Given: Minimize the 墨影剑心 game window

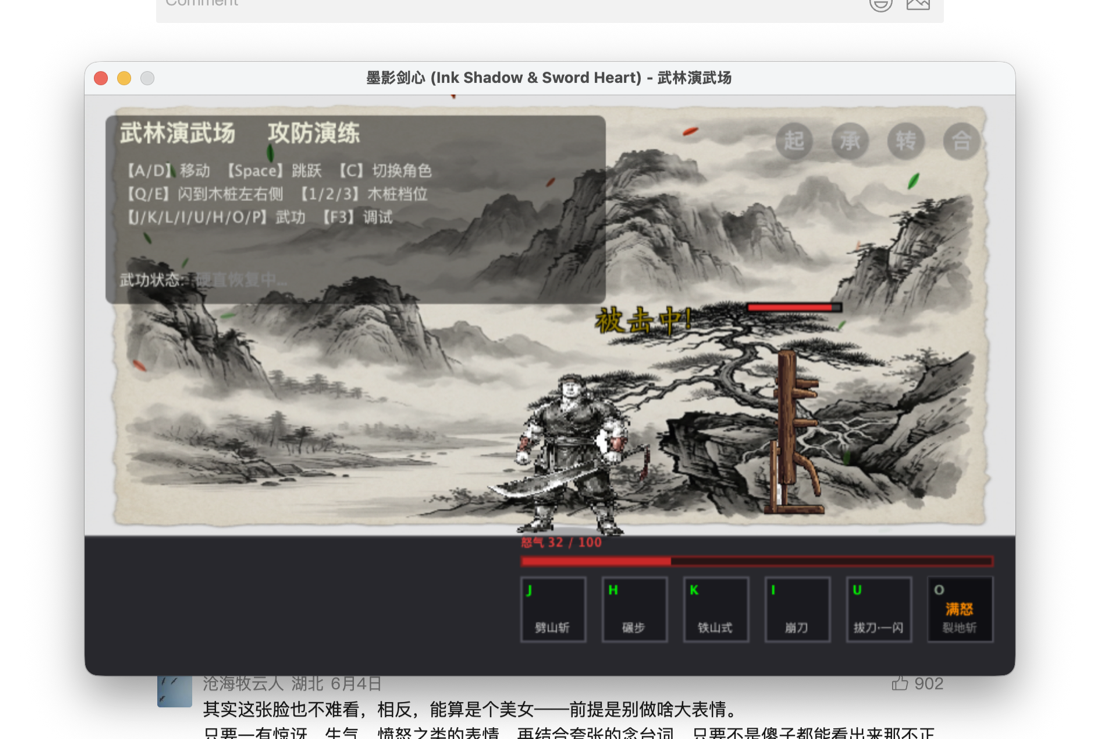Looking at the screenshot, I should [124, 78].
